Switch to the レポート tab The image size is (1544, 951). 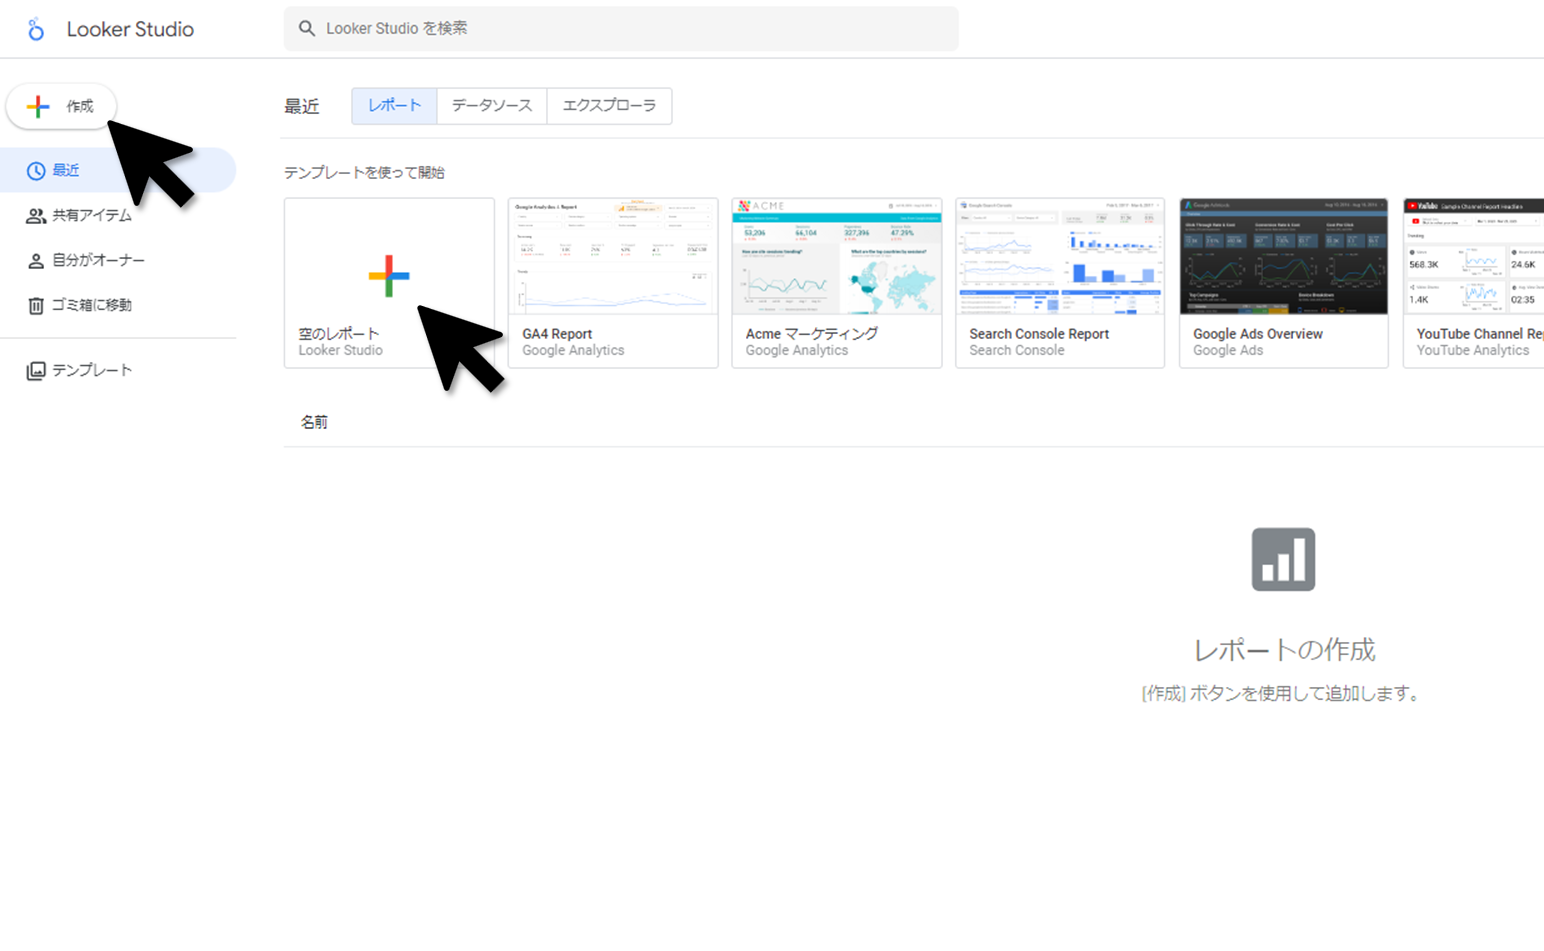coord(394,106)
